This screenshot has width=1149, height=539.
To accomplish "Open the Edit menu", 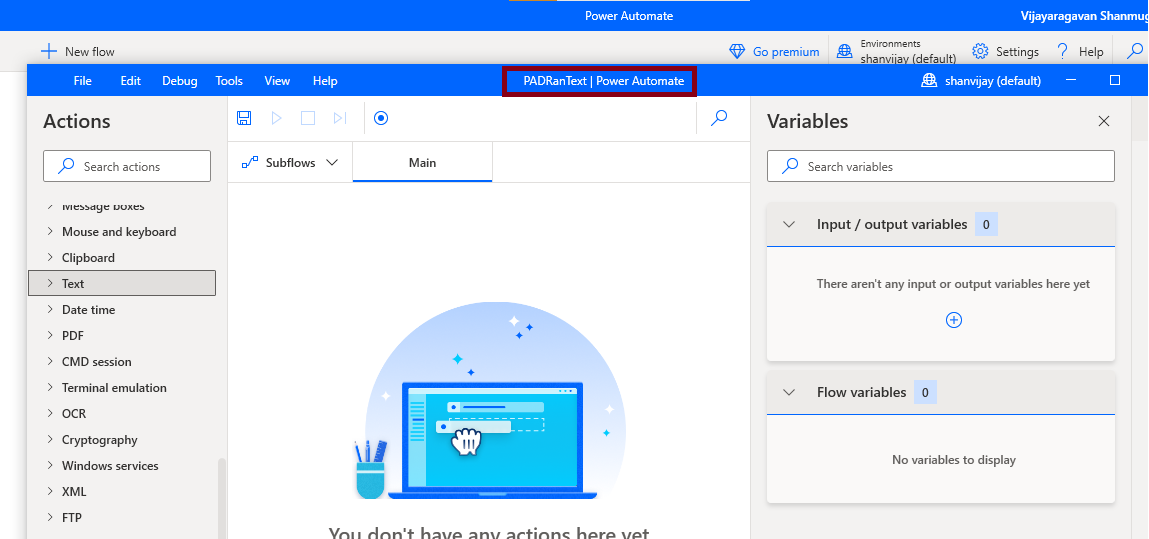I will pos(130,81).
